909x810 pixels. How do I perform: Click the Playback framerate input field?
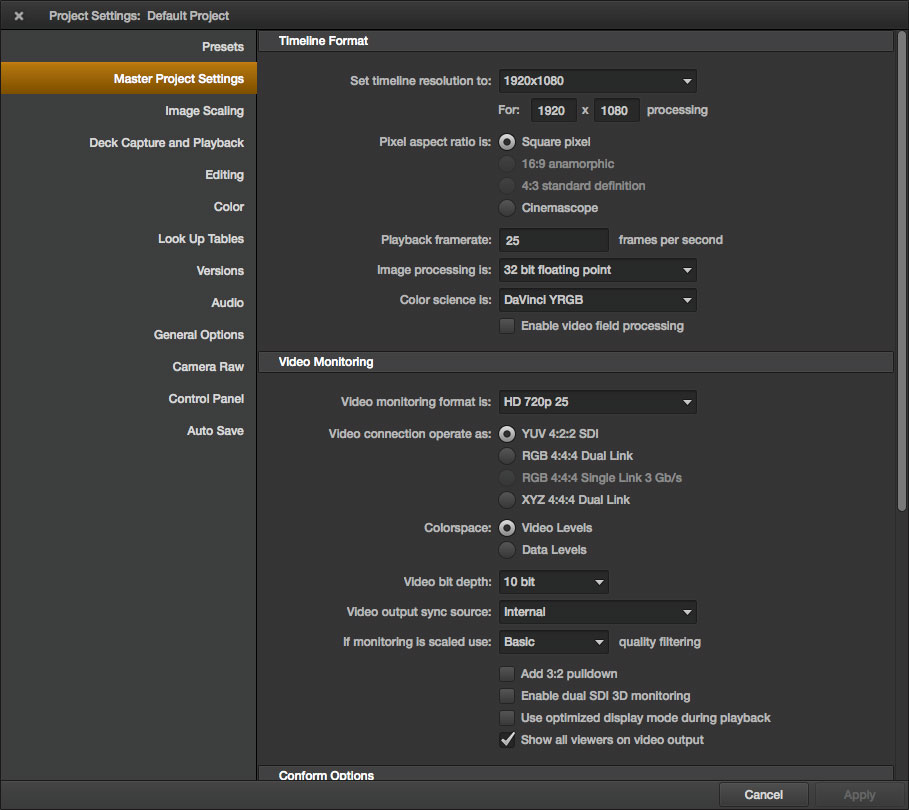coord(553,240)
